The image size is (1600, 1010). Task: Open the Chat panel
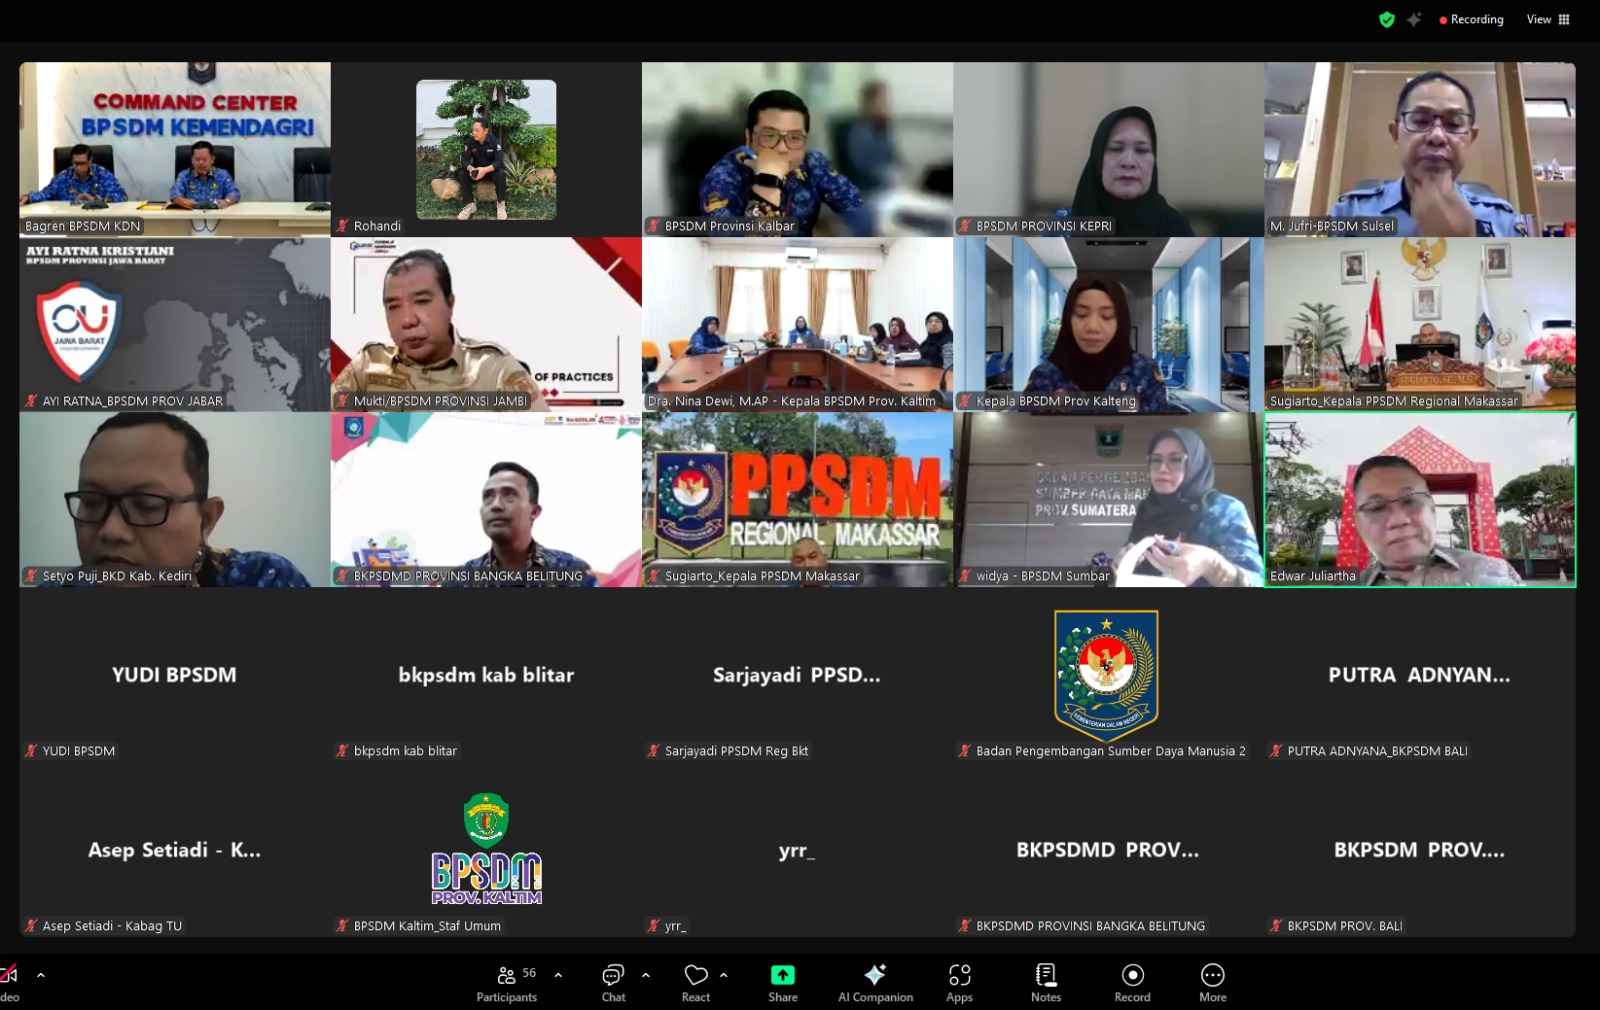click(613, 983)
